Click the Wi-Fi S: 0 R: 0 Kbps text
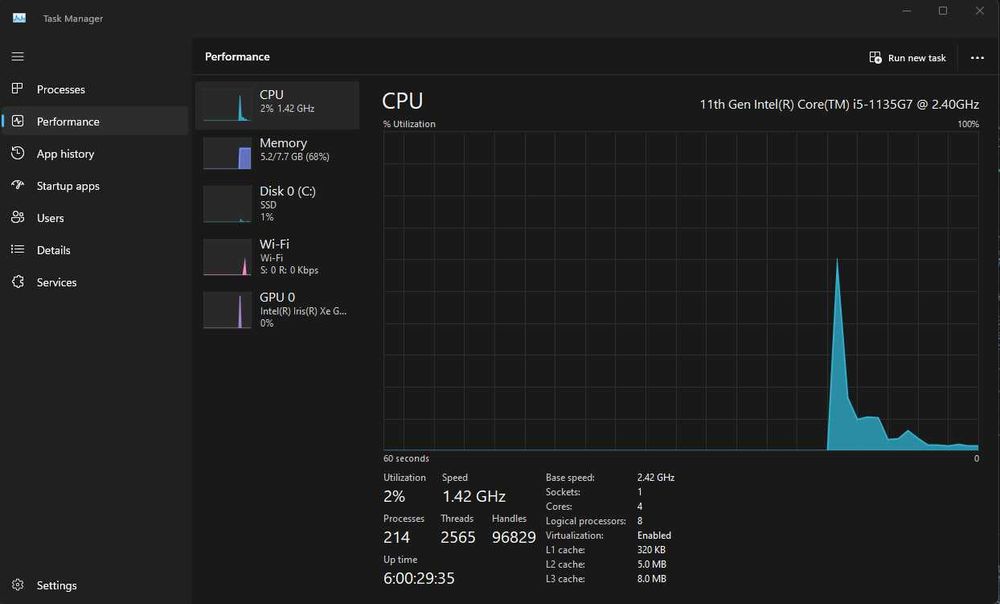Screen dimensions: 1000x604 [289, 270]
